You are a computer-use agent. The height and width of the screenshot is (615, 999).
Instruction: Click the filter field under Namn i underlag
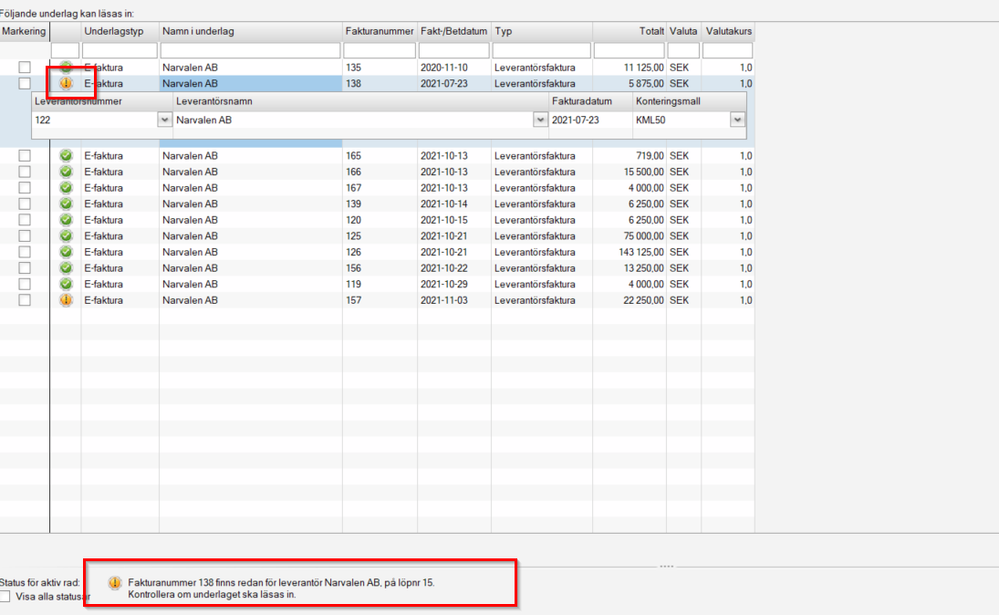[250, 50]
